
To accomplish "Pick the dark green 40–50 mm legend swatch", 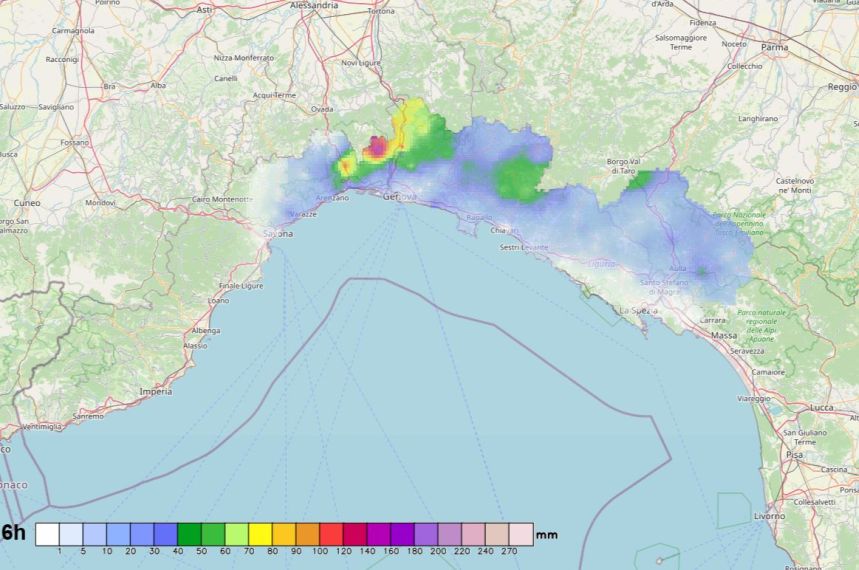I will (190, 534).
